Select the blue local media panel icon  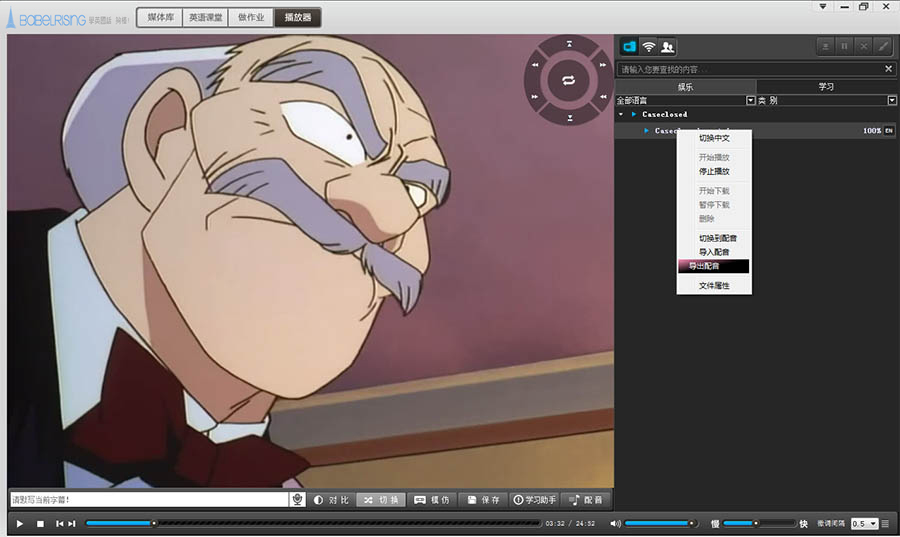629,46
